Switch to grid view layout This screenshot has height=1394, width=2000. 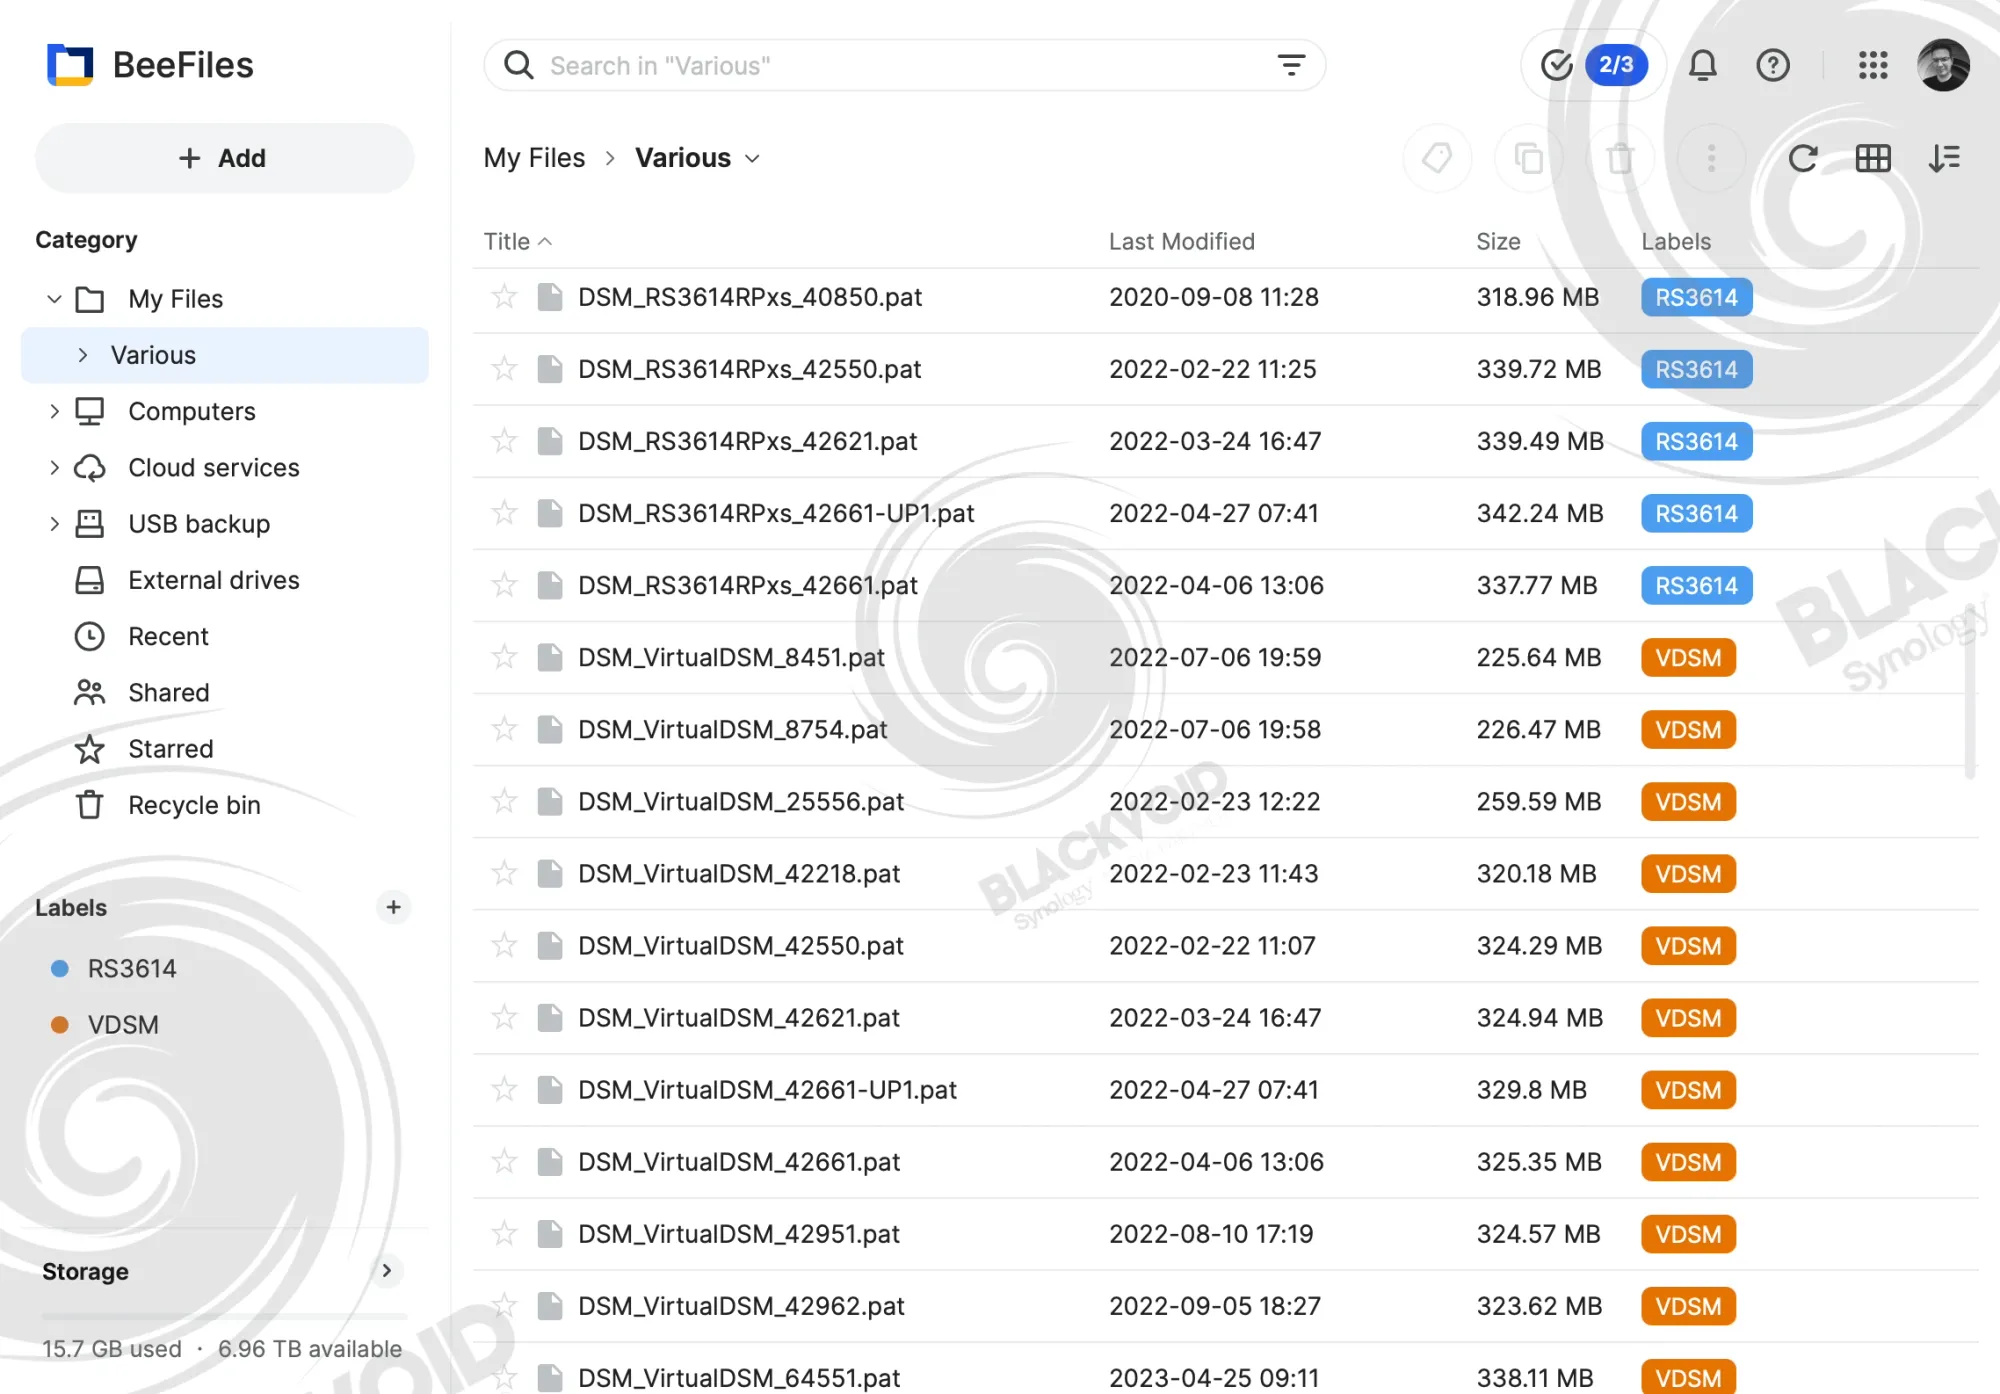pyautogui.click(x=1873, y=158)
